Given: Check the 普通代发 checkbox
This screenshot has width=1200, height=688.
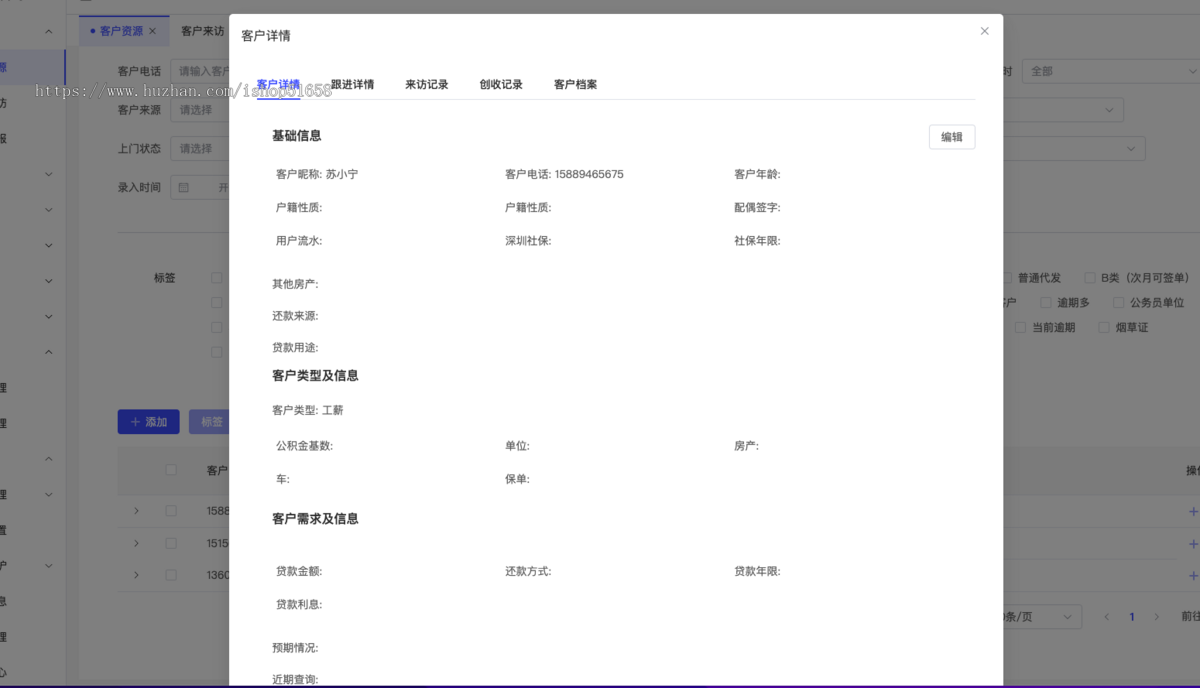Looking at the screenshot, I should click(1007, 278).
